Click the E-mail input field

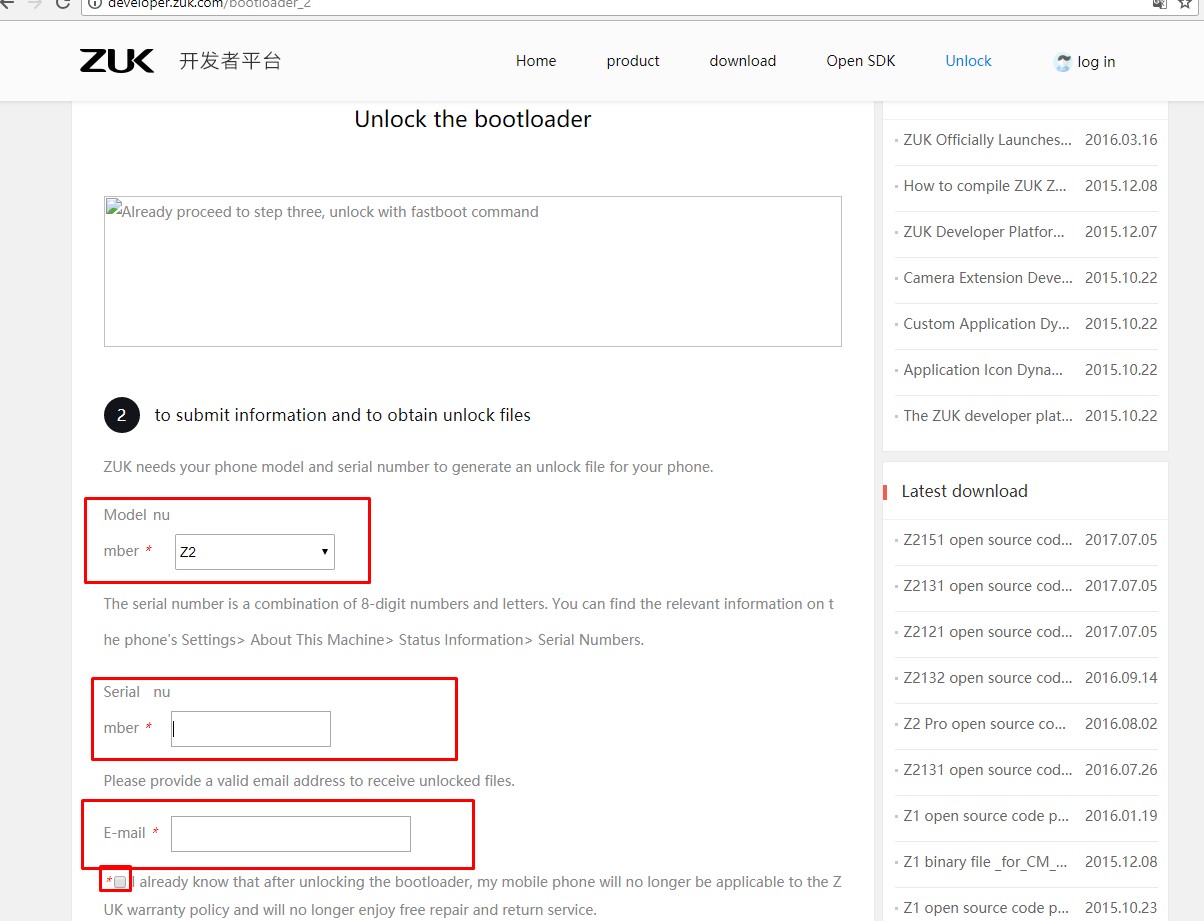291,834
